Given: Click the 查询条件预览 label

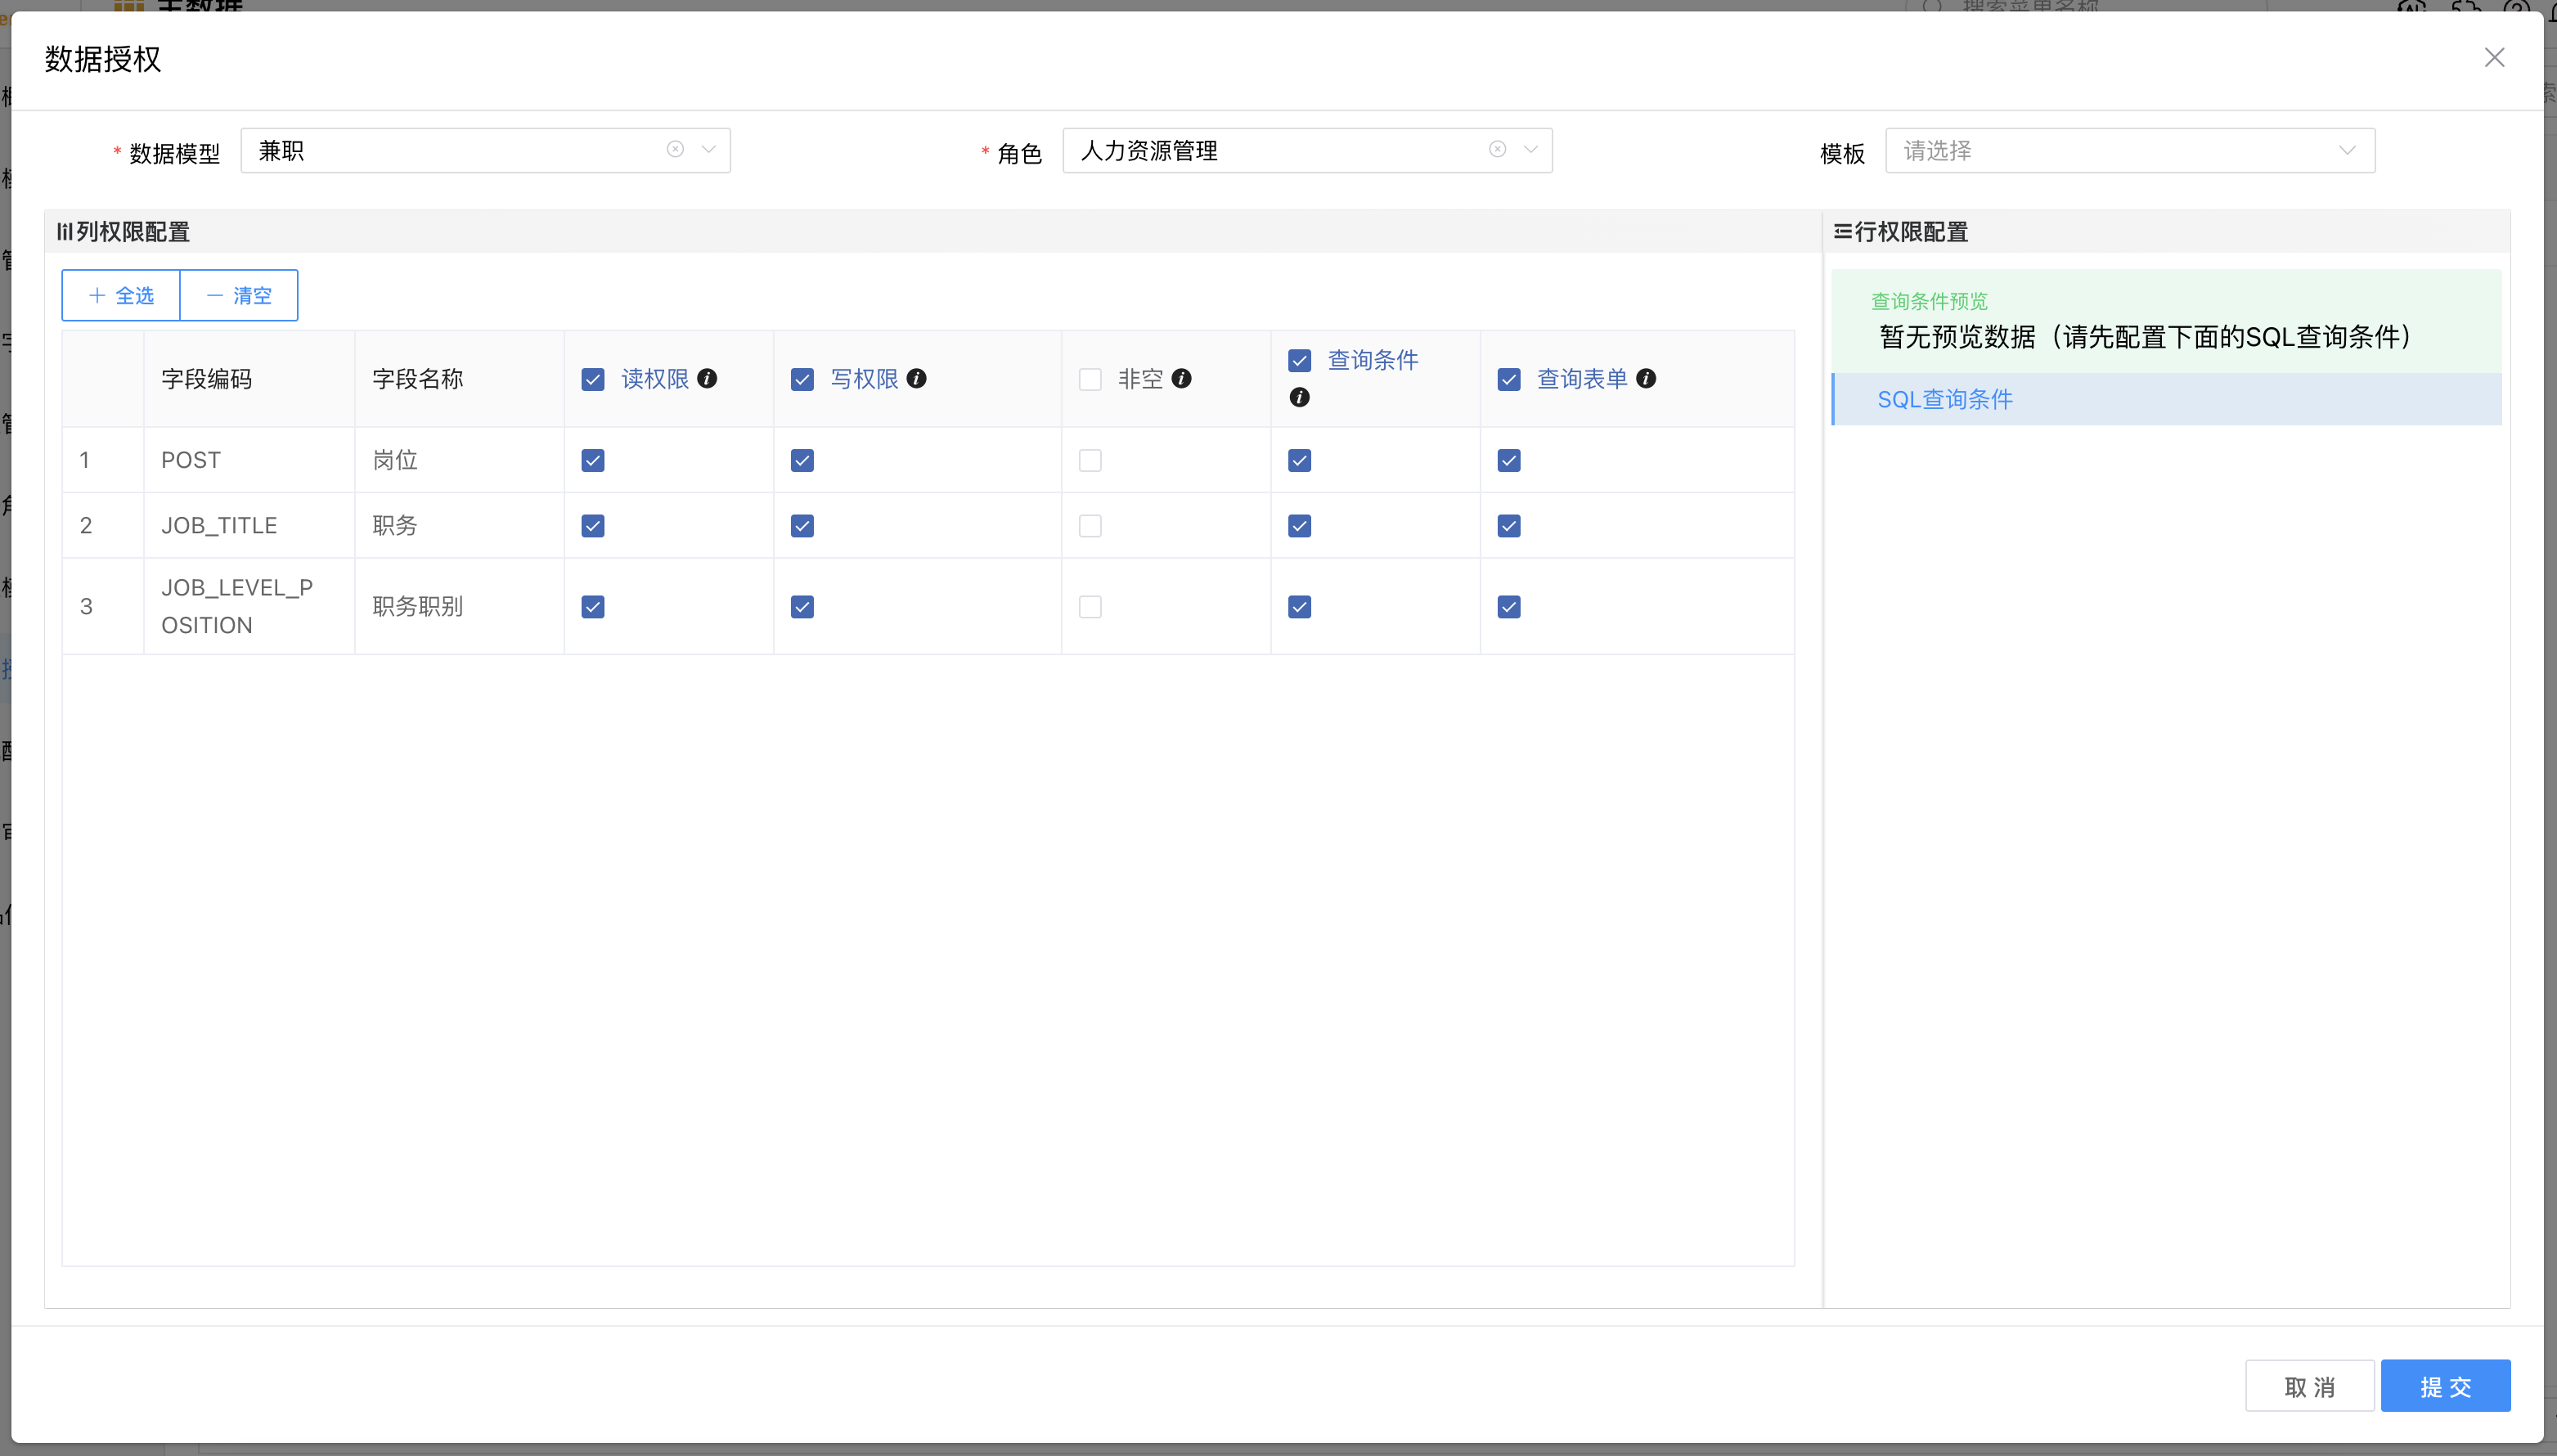Looking at the screenshot, I should pos(1929,301).
